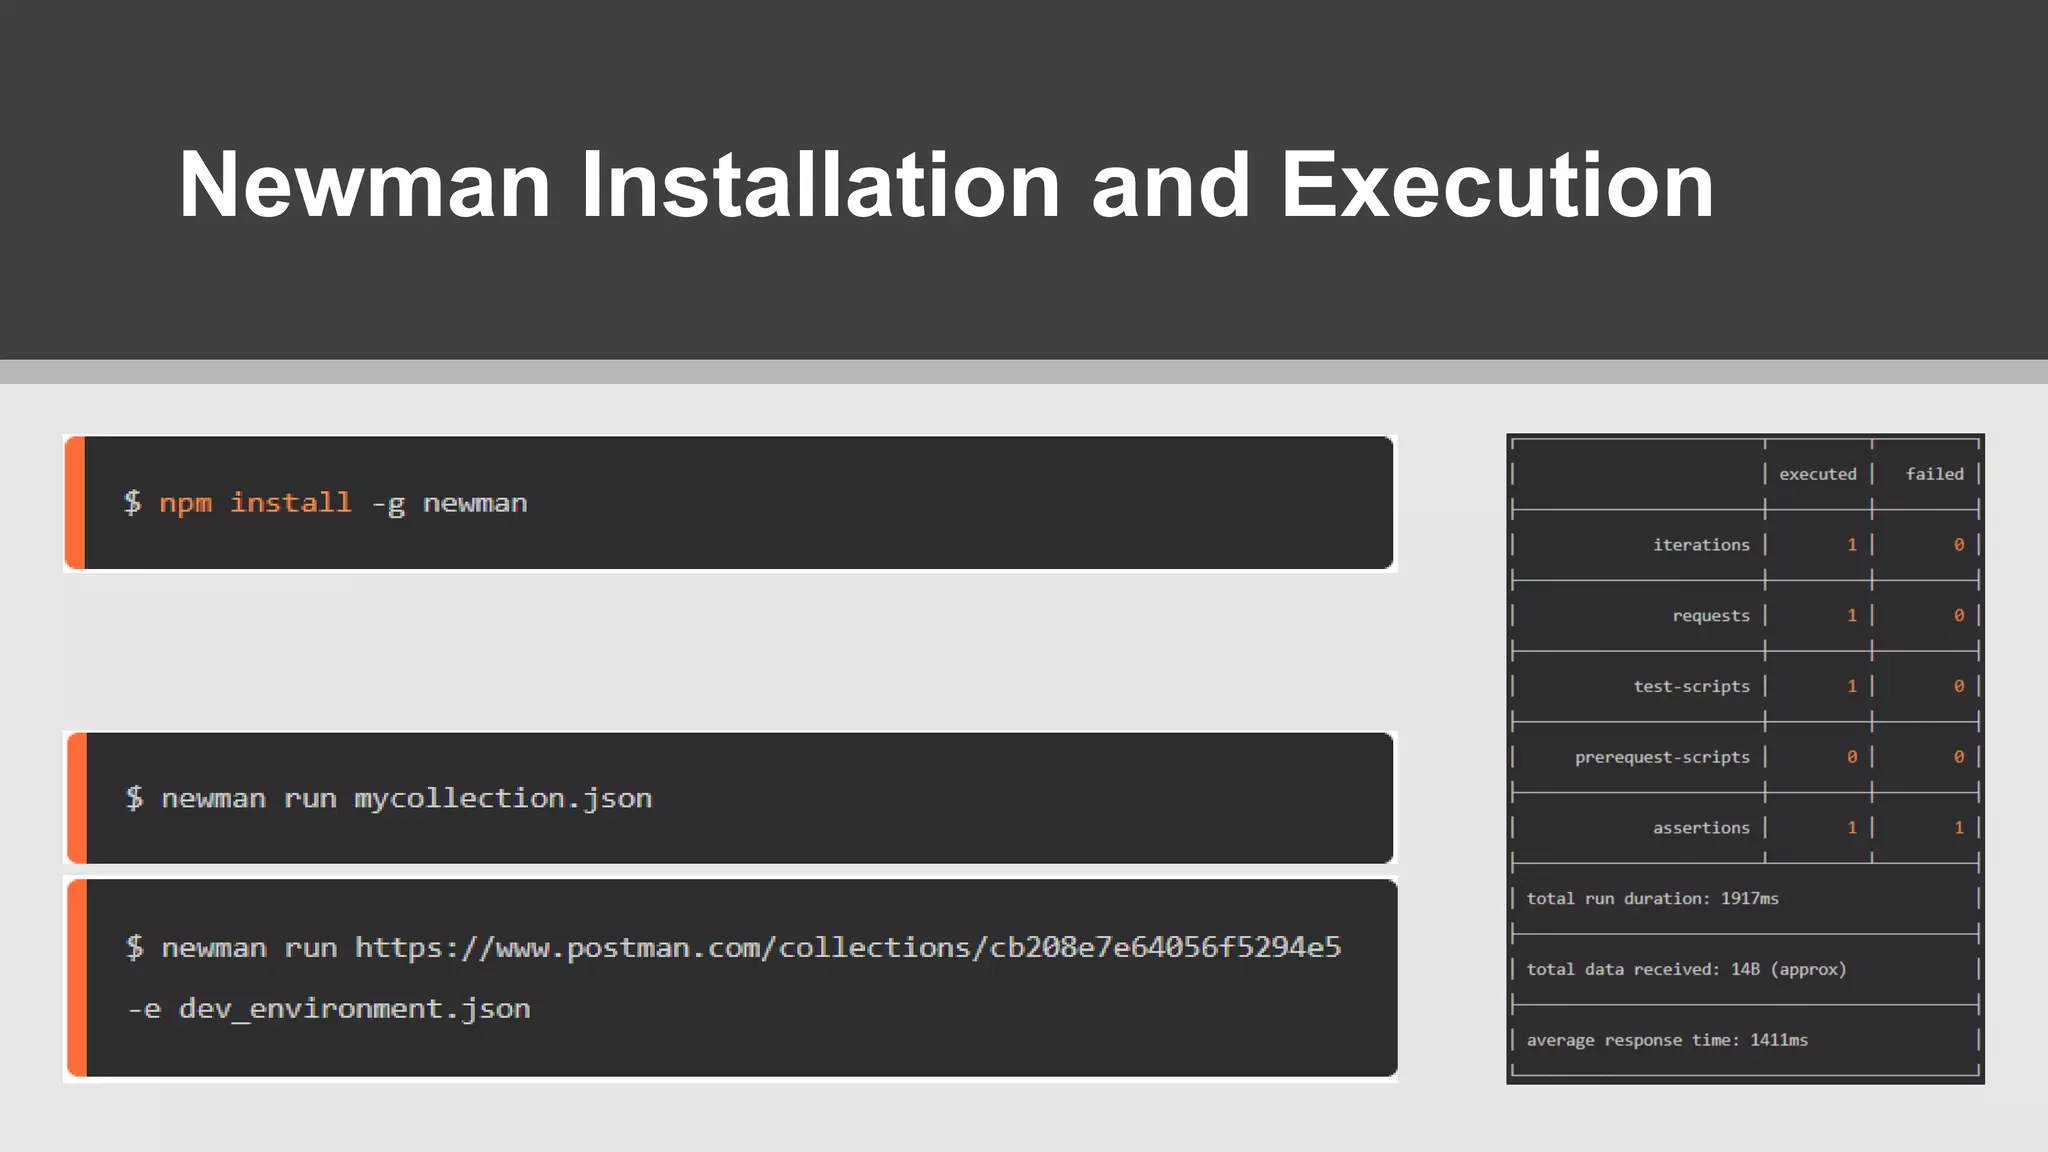Click the executed count '0' for prerequest-scripts
Screen dimensions: 2048x1152
tap(1852, 757)
